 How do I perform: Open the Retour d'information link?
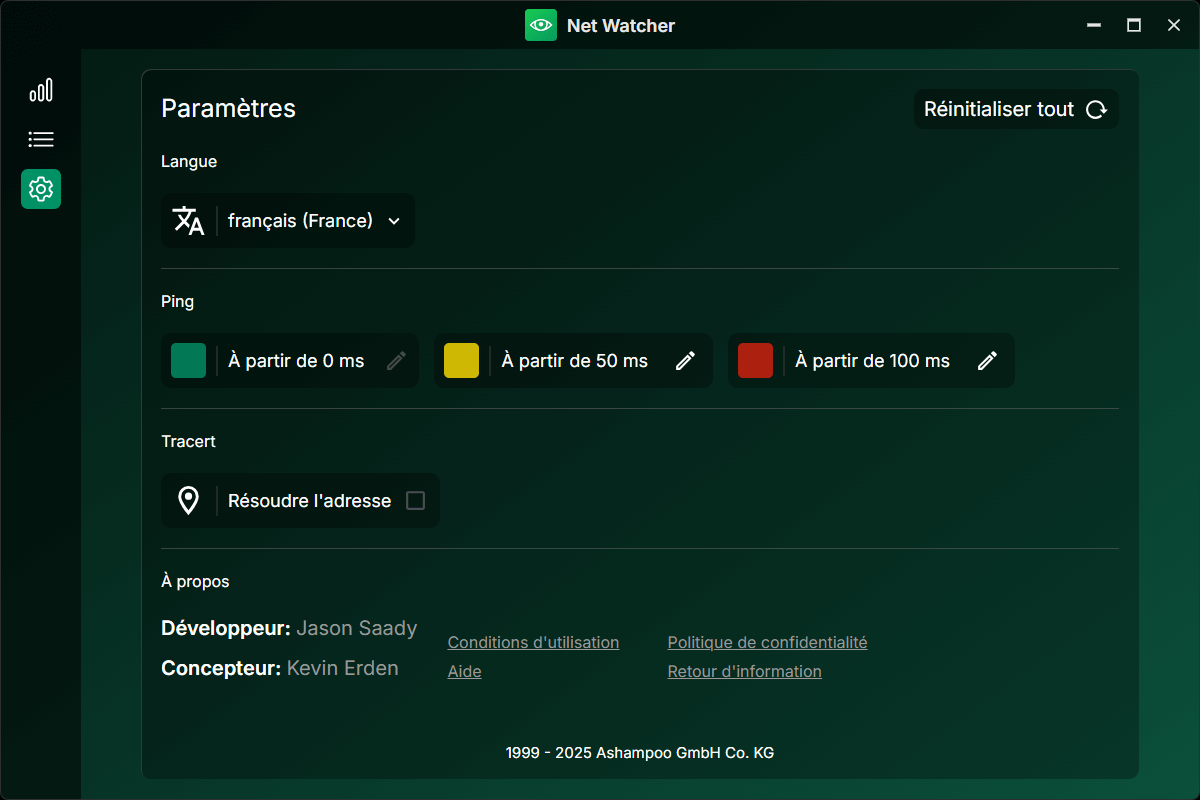pos(744,672)
